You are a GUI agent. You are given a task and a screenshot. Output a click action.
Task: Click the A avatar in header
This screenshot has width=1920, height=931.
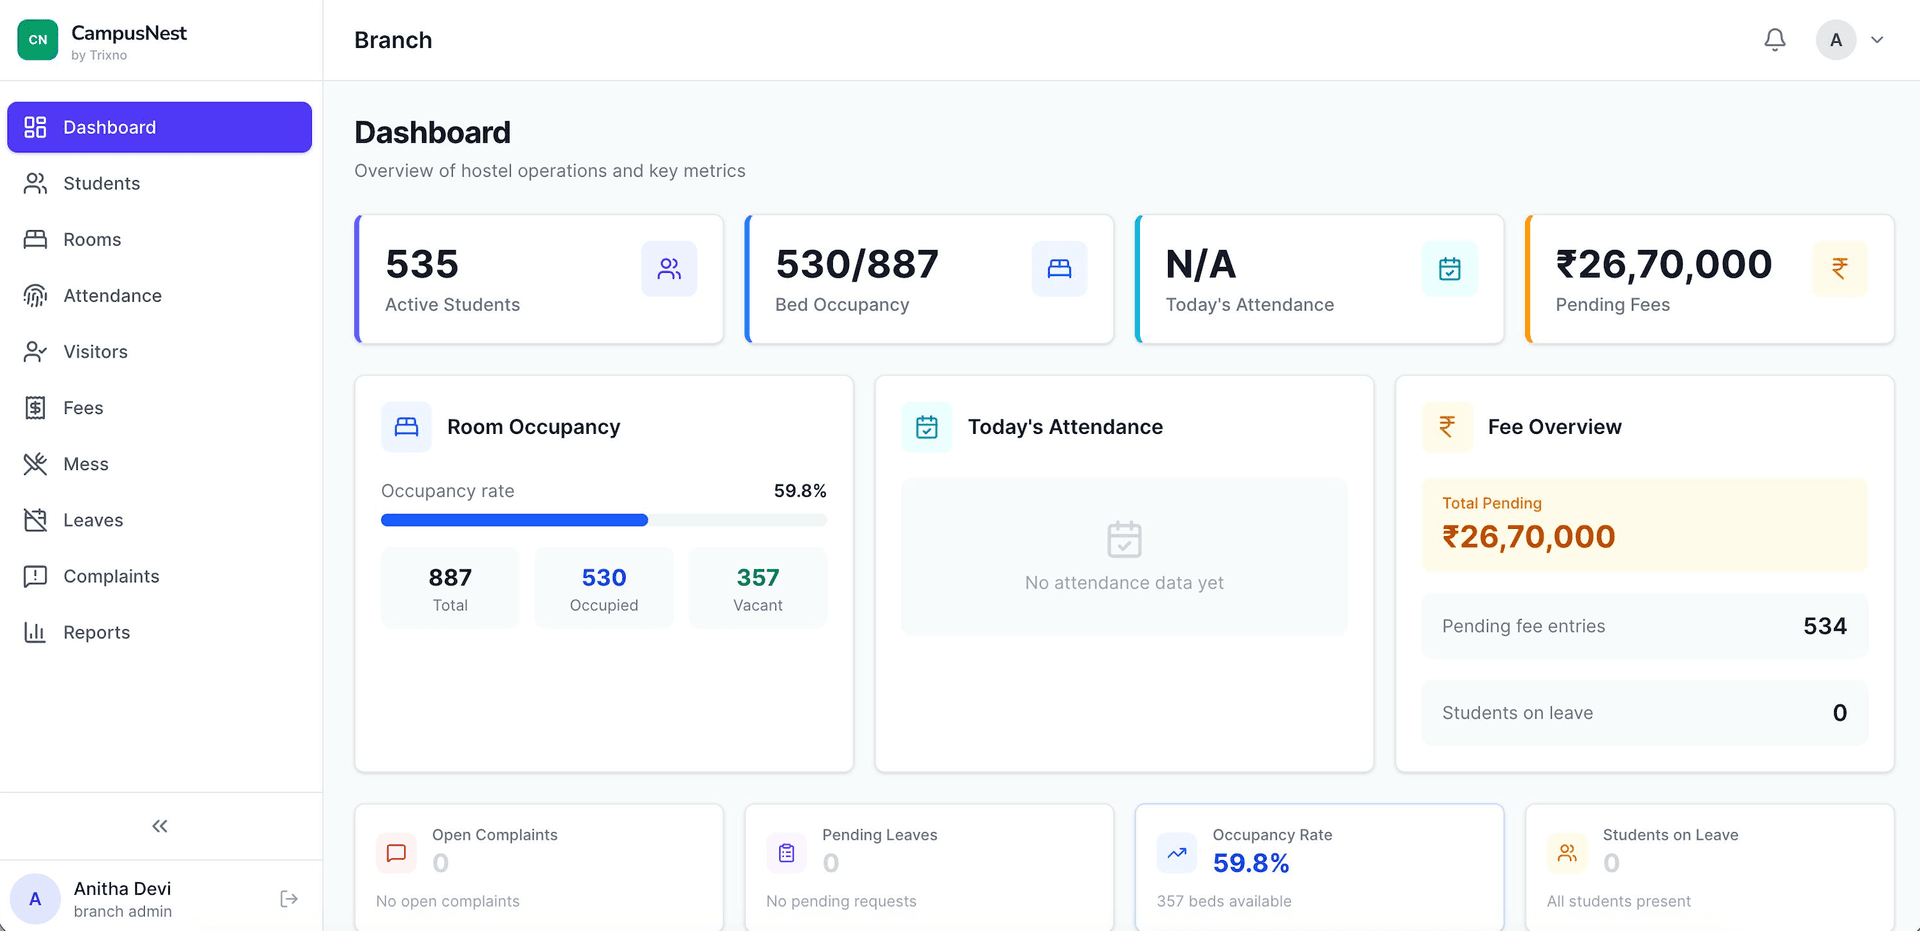point(1835,40)
